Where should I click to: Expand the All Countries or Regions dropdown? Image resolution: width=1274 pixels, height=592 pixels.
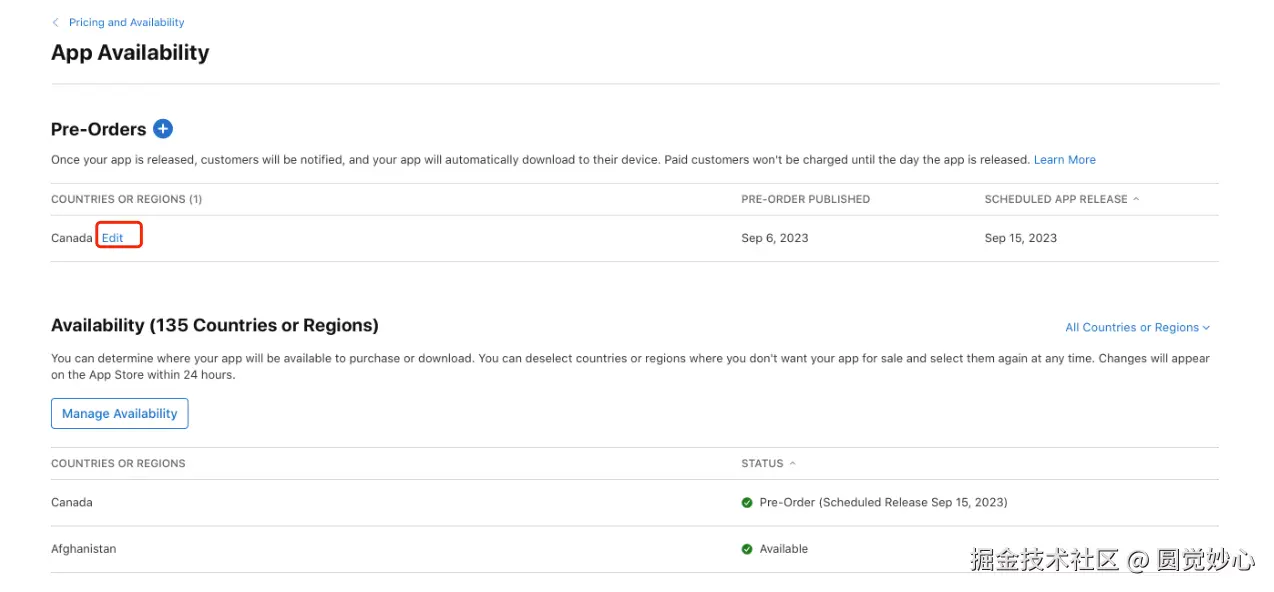coord(1137,327)
